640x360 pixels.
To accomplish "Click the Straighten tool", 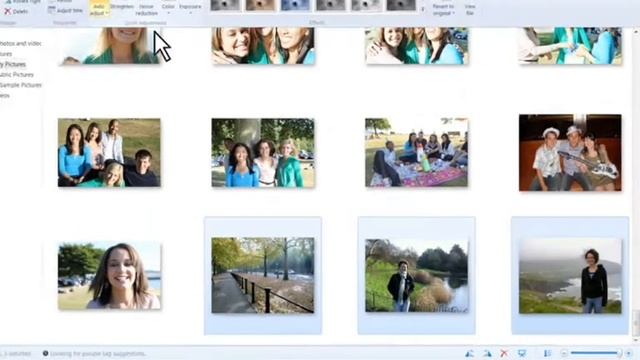I will click(122, 7).
